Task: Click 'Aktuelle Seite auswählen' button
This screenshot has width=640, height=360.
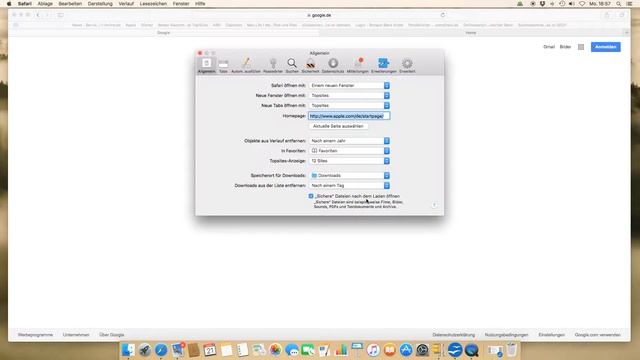Action: 338,127
